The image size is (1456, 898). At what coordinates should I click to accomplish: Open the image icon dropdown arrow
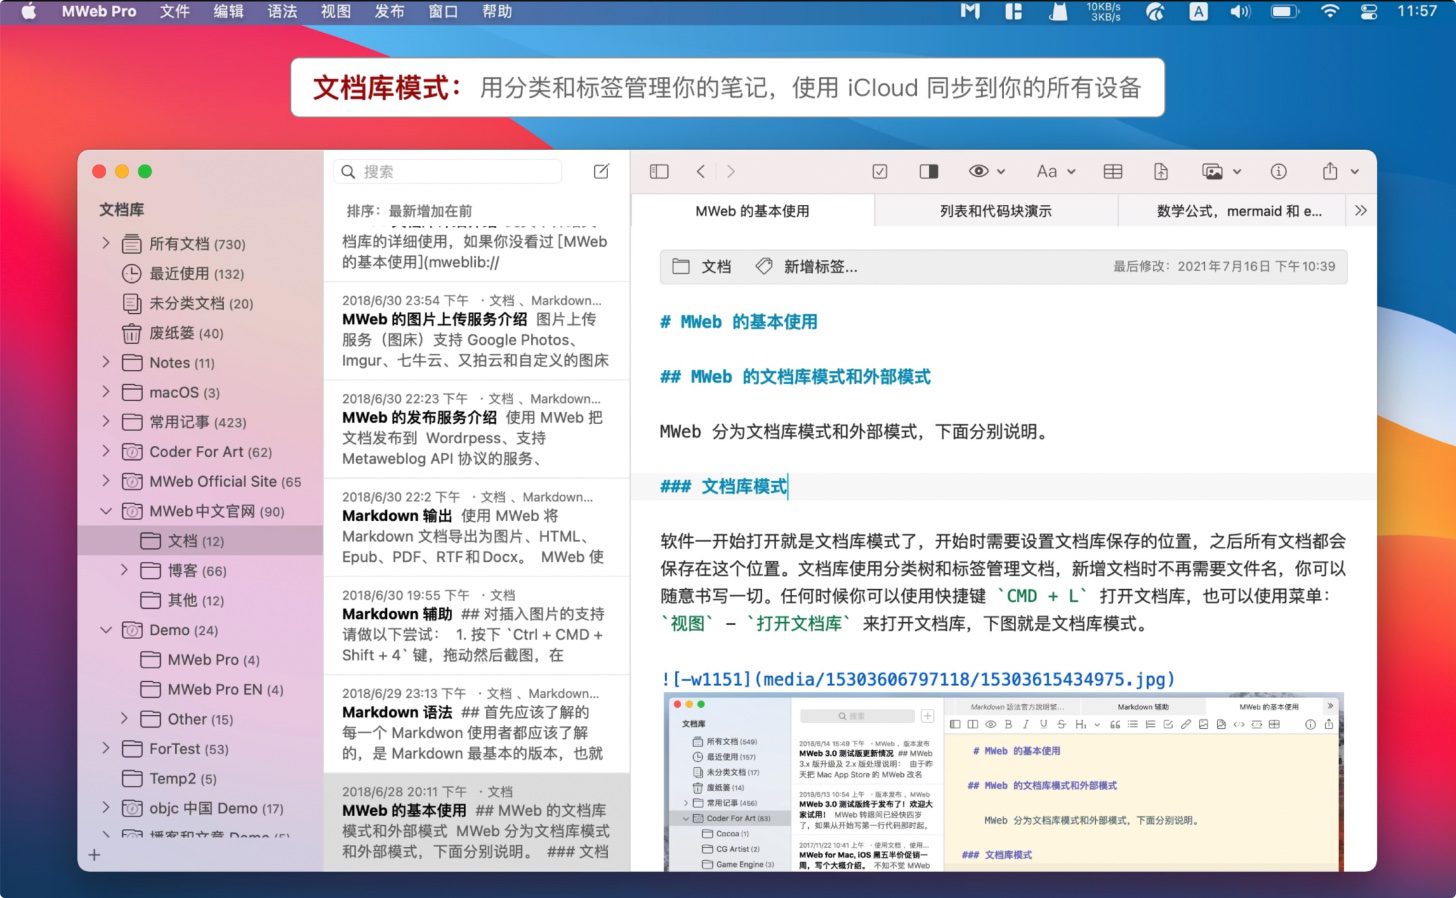tap(1237, 172)
